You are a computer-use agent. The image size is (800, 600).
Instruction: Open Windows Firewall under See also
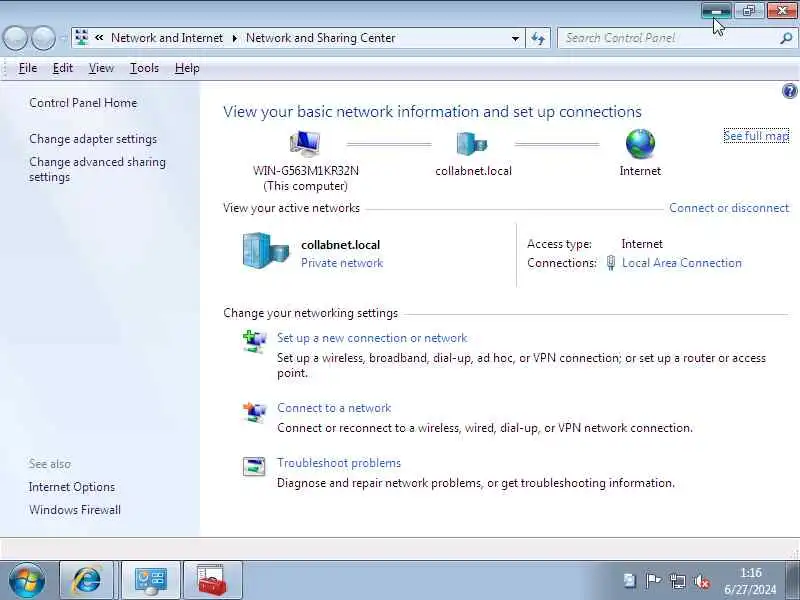click(75, 510)
